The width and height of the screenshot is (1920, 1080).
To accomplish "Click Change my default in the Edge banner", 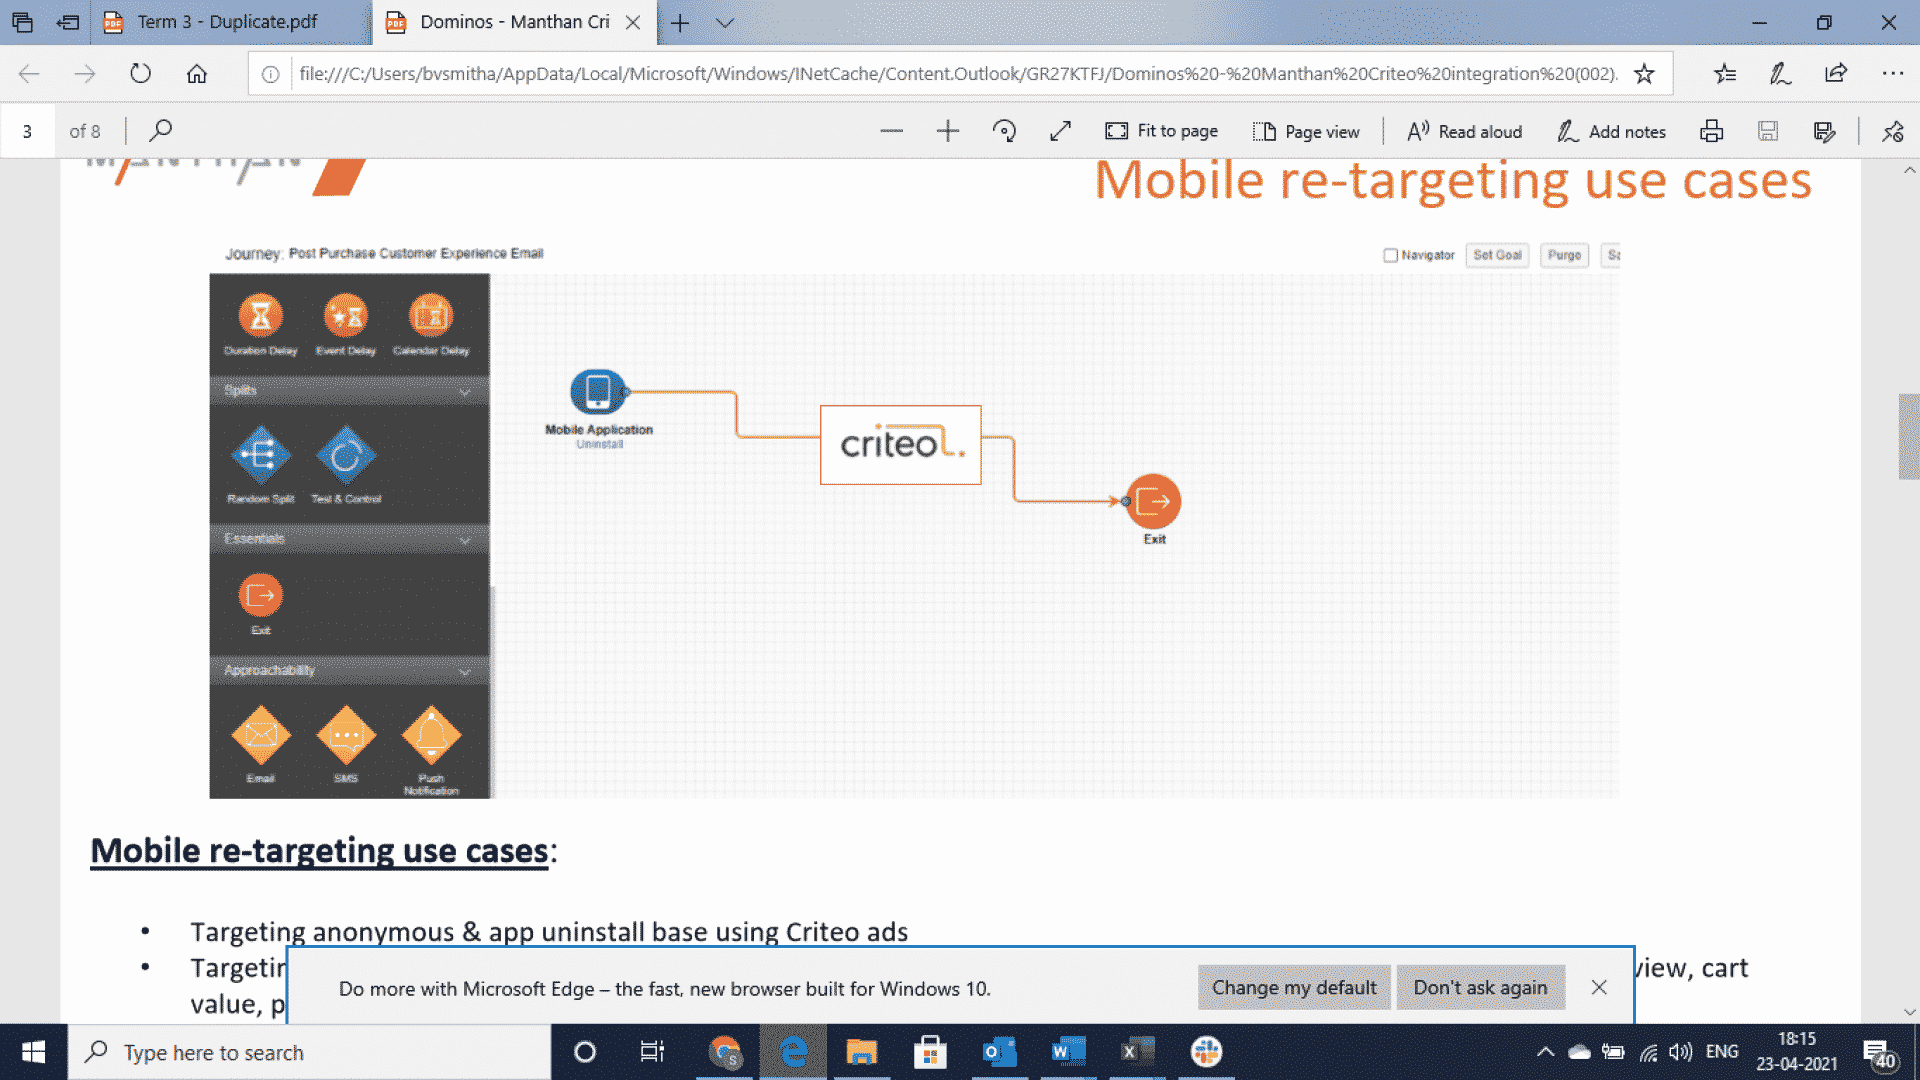I will [x=1293, y=987].
